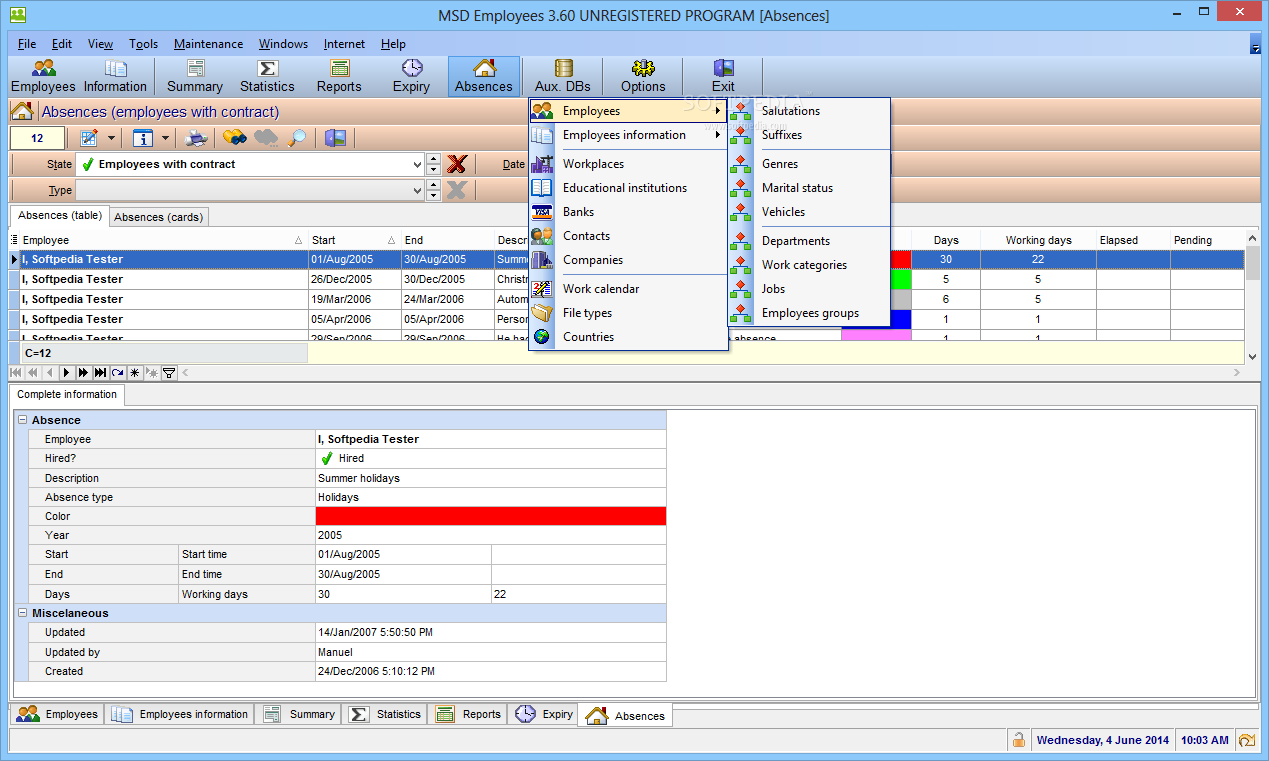Switch to bottom Statistics tab
Screen dimensions: 1269x761
click(385, 714)
